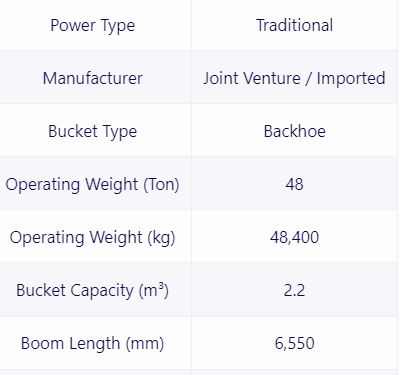Click the word Capacity in the table
This screenshot has height=375, width=400.
102,291
